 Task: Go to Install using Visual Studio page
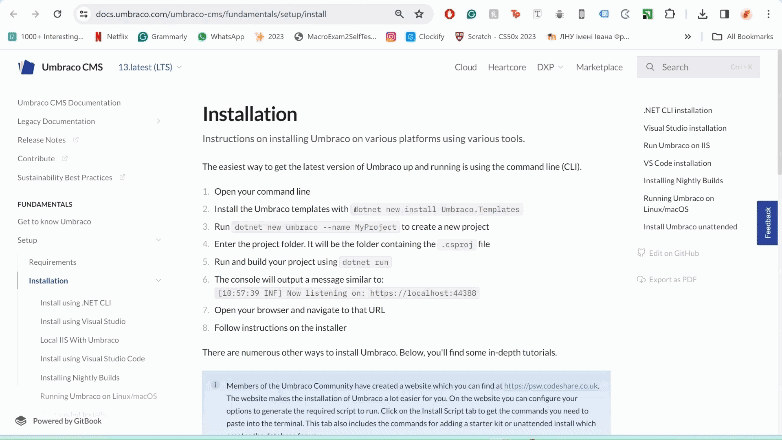coord(83,321)
